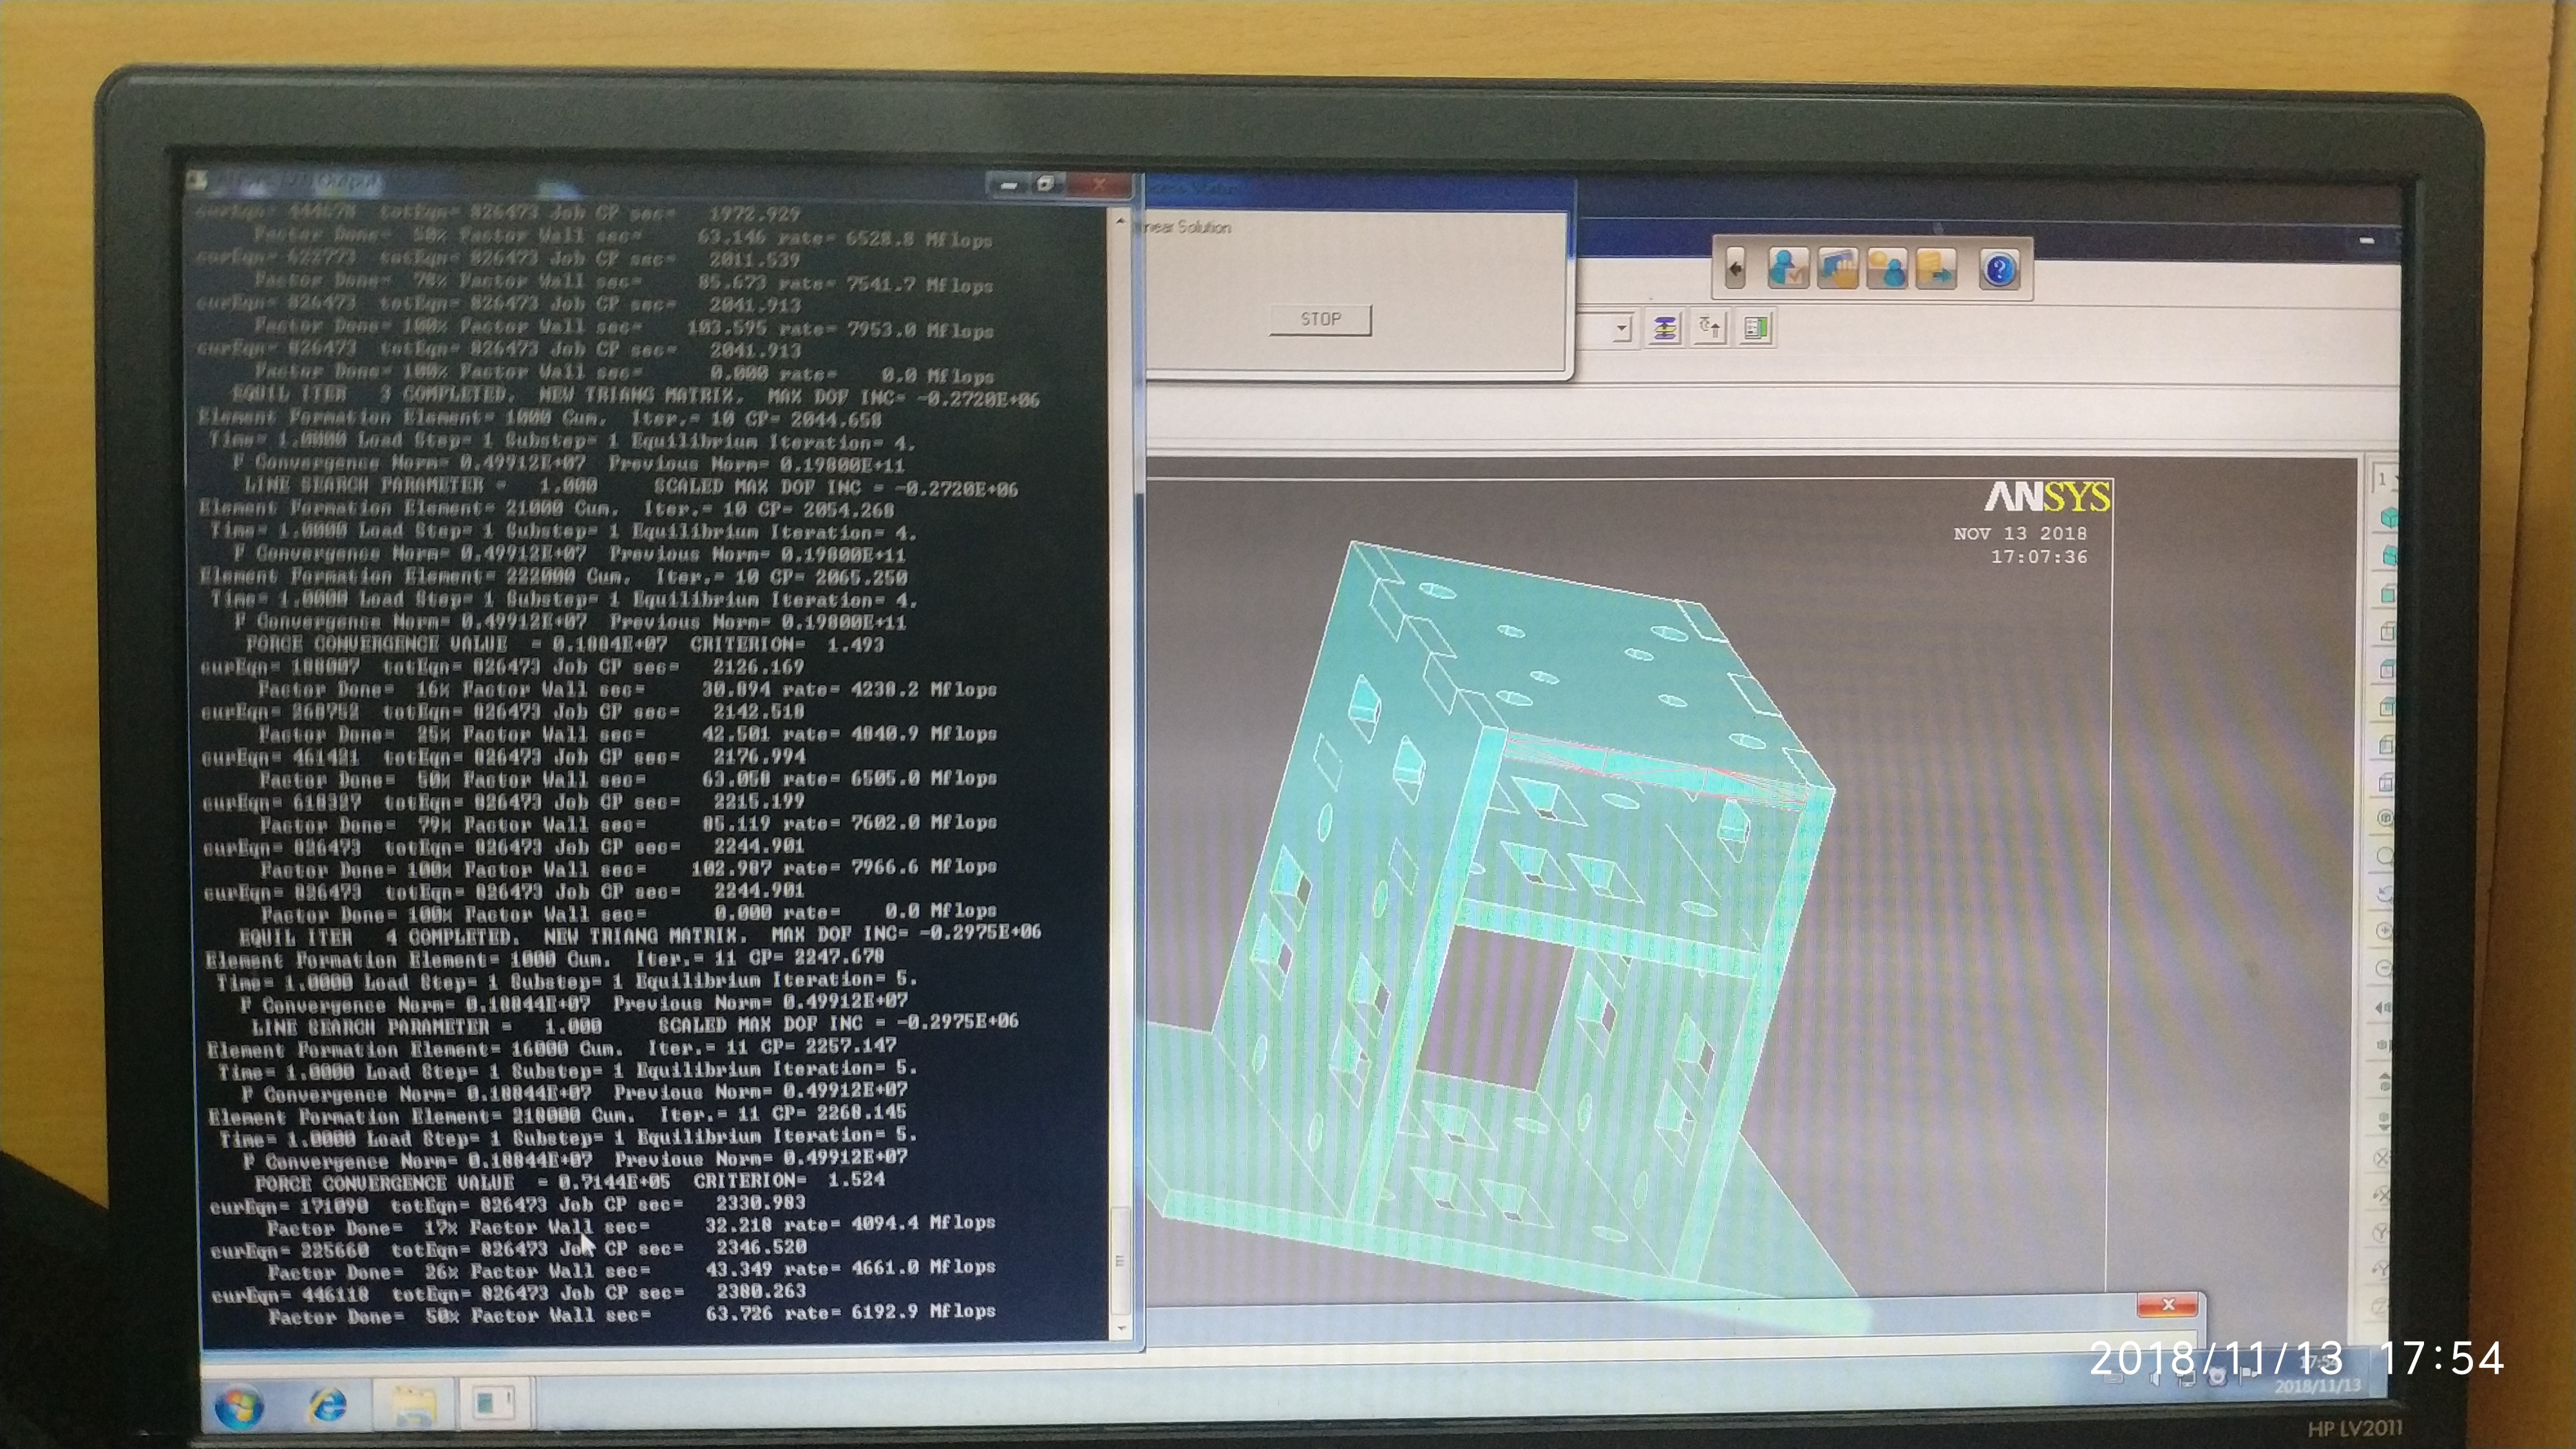The height and width of the screenshot is (1449, 2576).
Task: Click the Raise Hidden stacked-layers toolbar icon
Action: pyautogui.click(x=1664, y=328)
